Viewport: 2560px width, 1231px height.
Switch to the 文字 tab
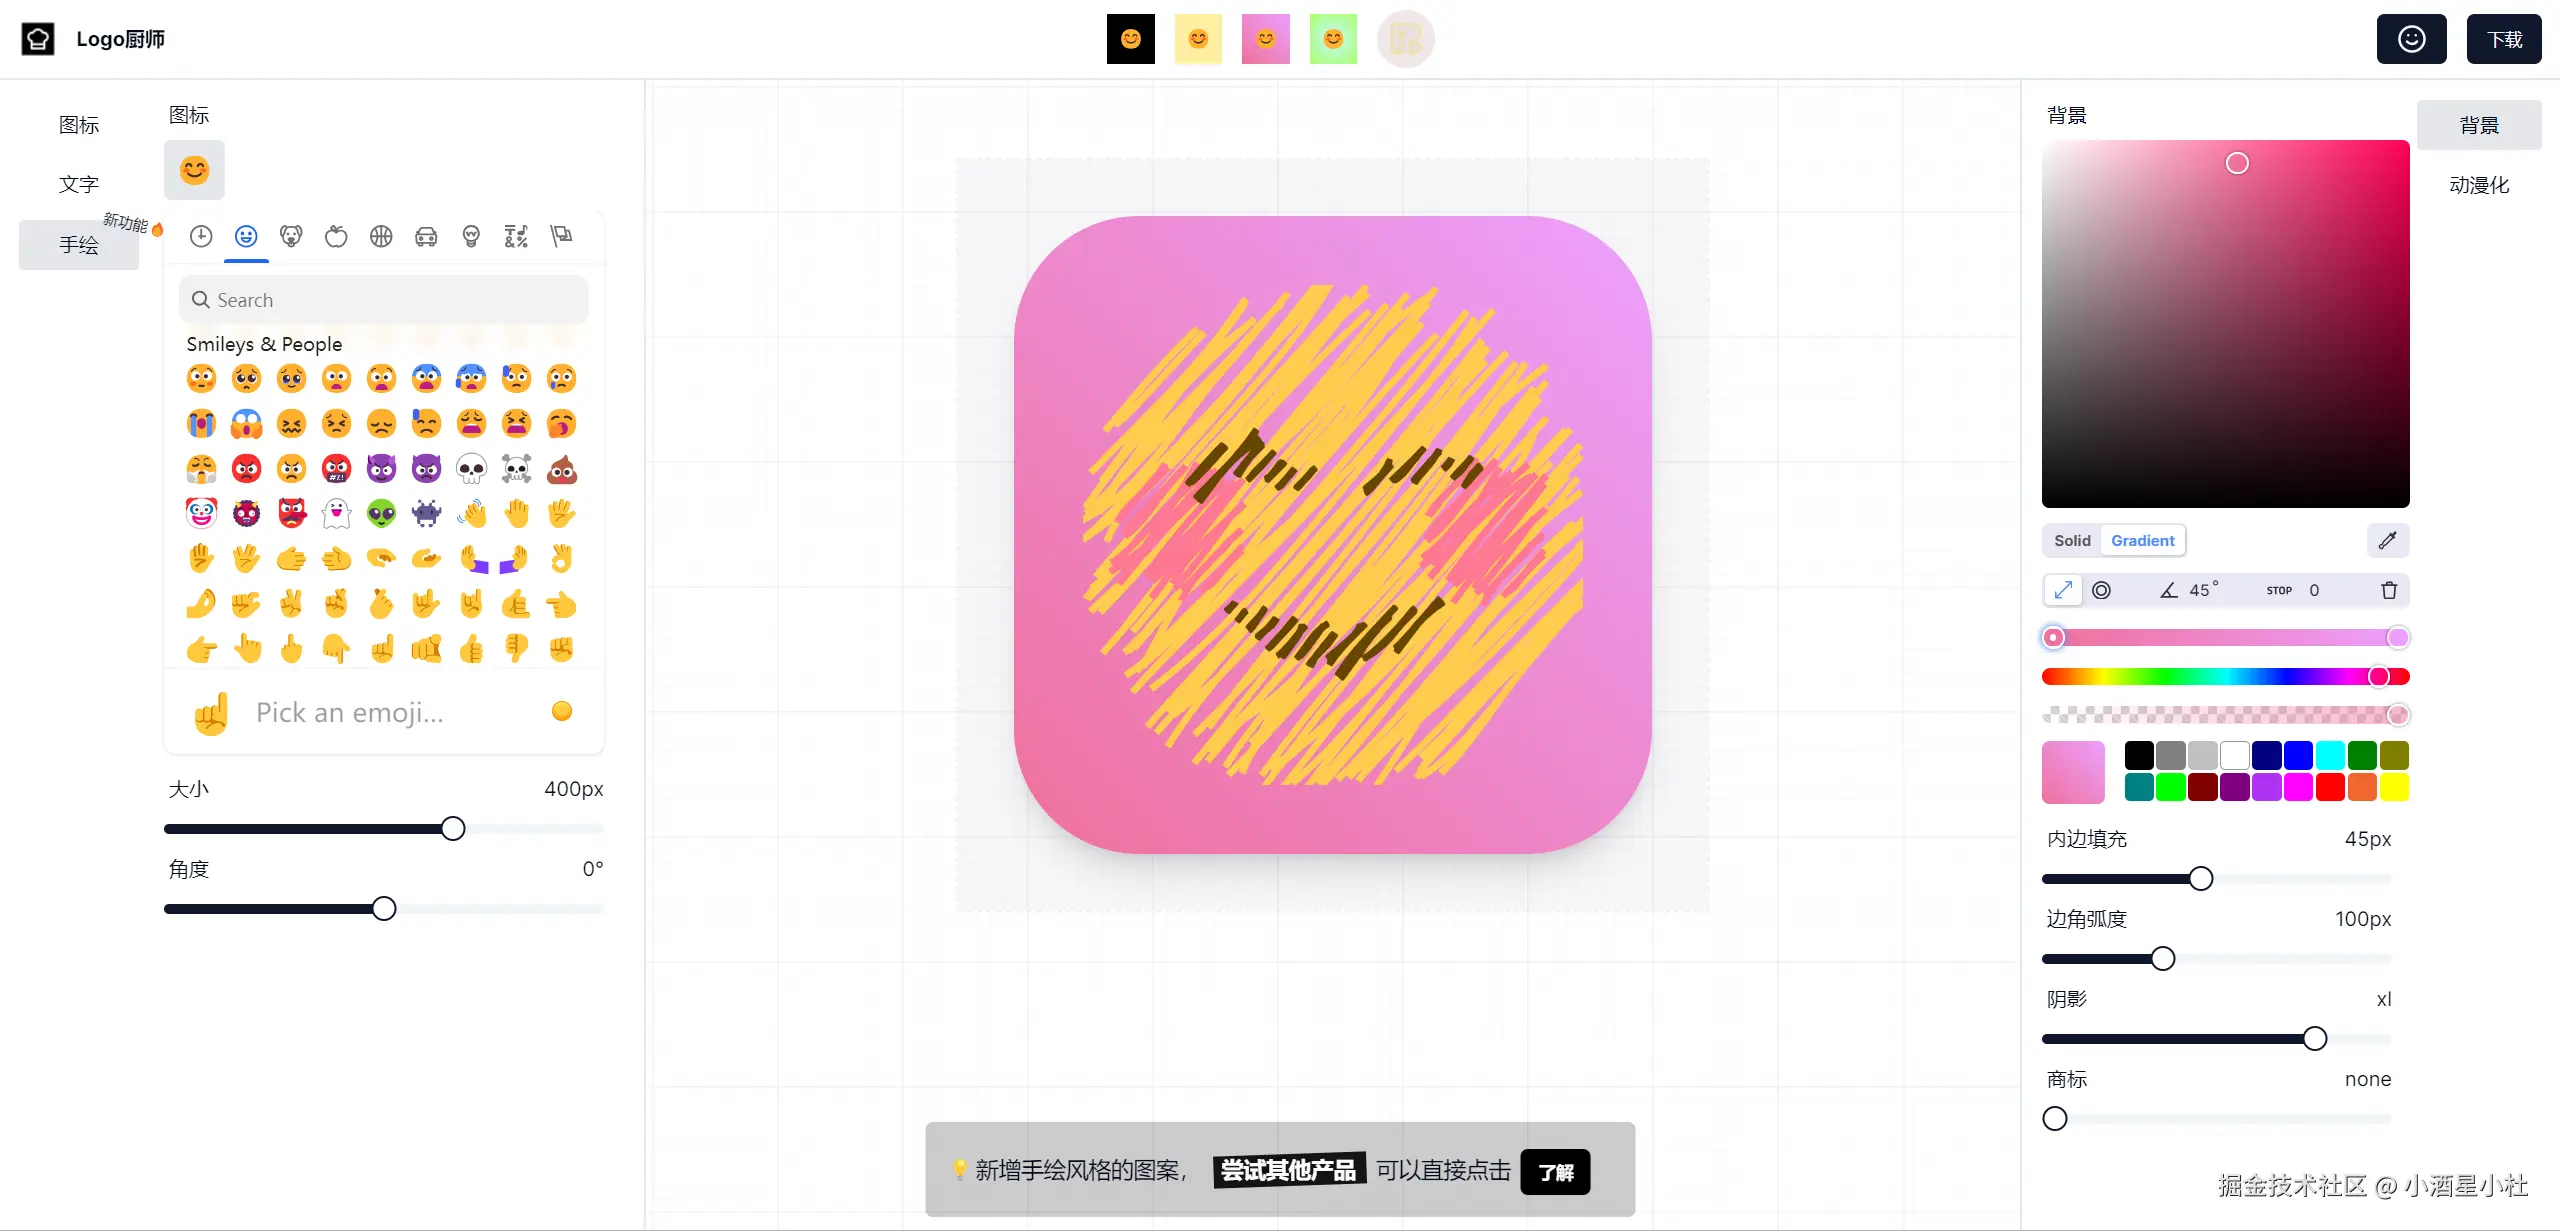[x=79, y=184]
